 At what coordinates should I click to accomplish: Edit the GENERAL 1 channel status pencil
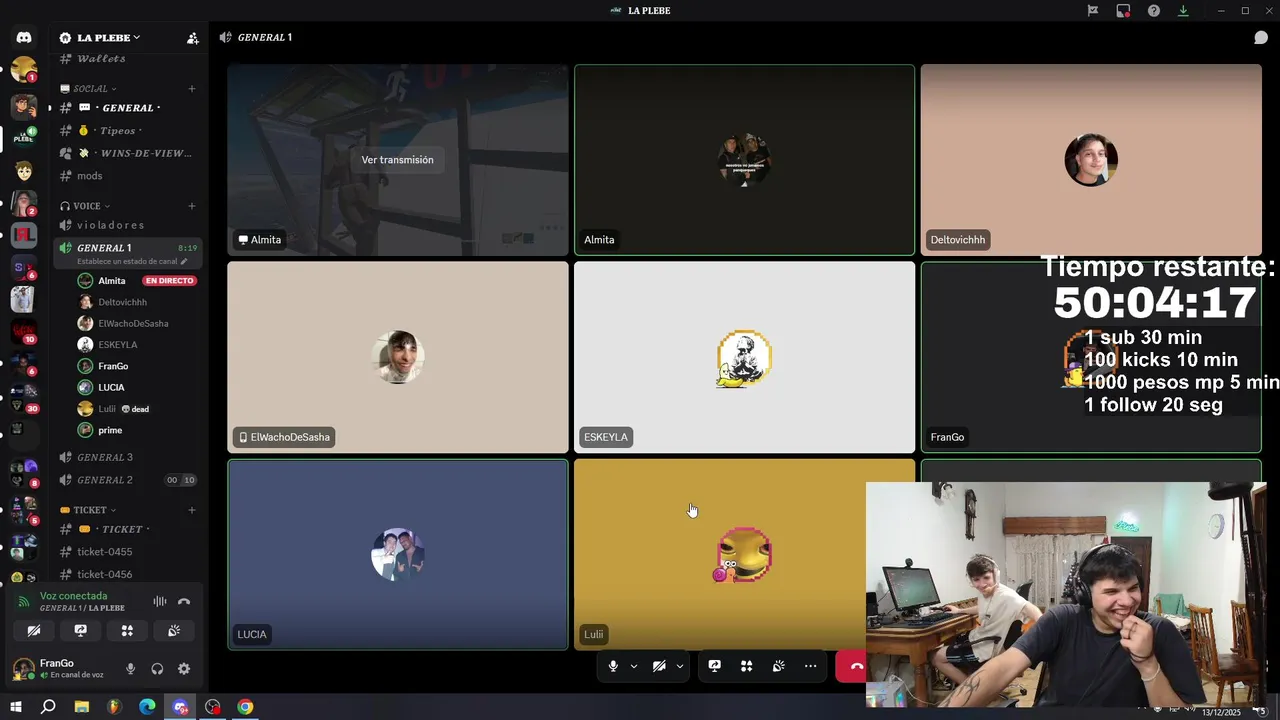[184, 262]
